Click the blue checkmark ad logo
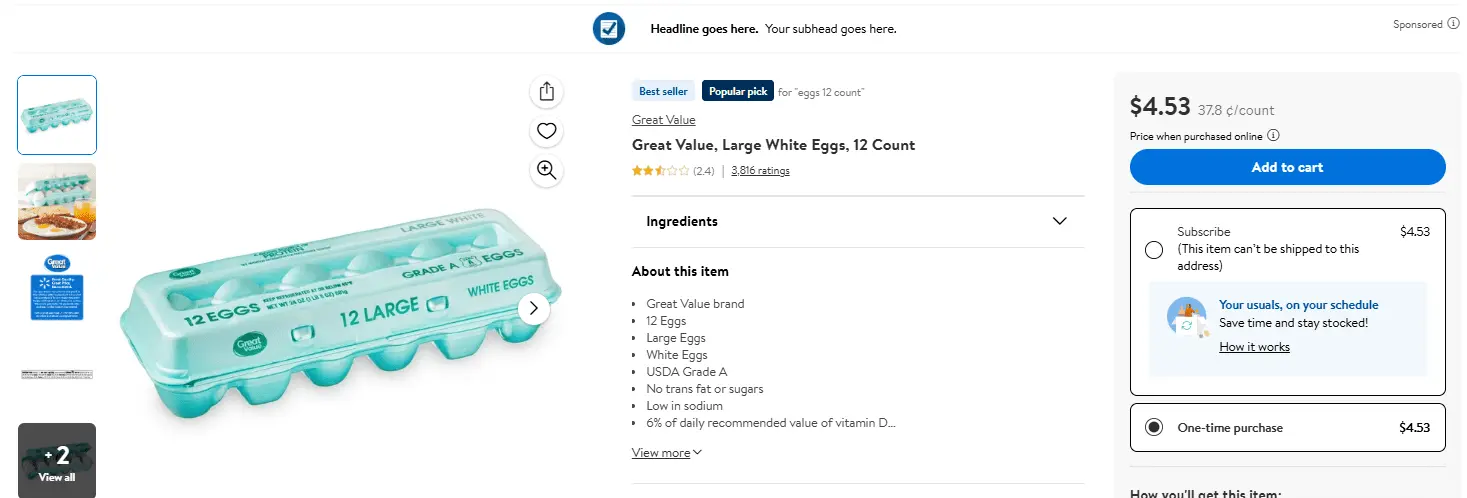This screenshot has height=498, width=1467. (x=608, y=28)
